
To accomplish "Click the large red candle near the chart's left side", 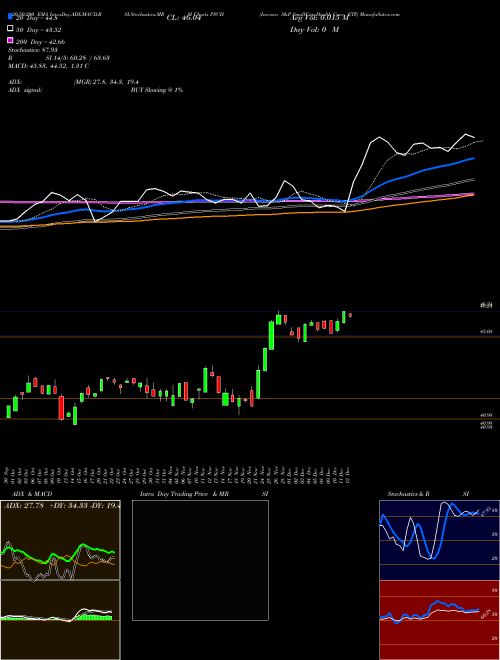I will 61,407.
